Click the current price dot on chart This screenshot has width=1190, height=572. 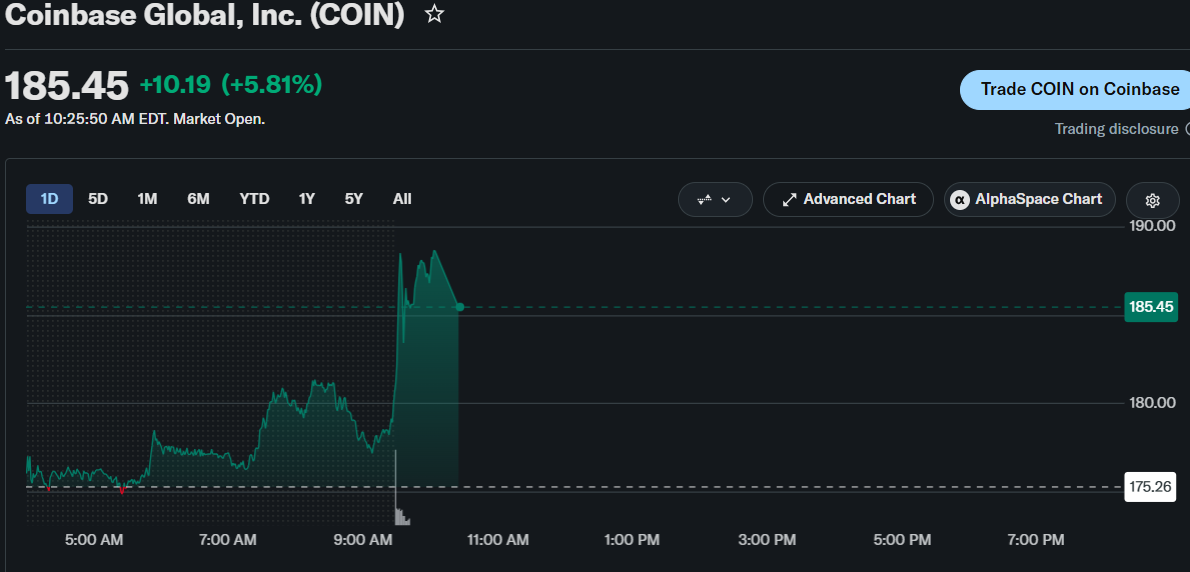point(460,307)
